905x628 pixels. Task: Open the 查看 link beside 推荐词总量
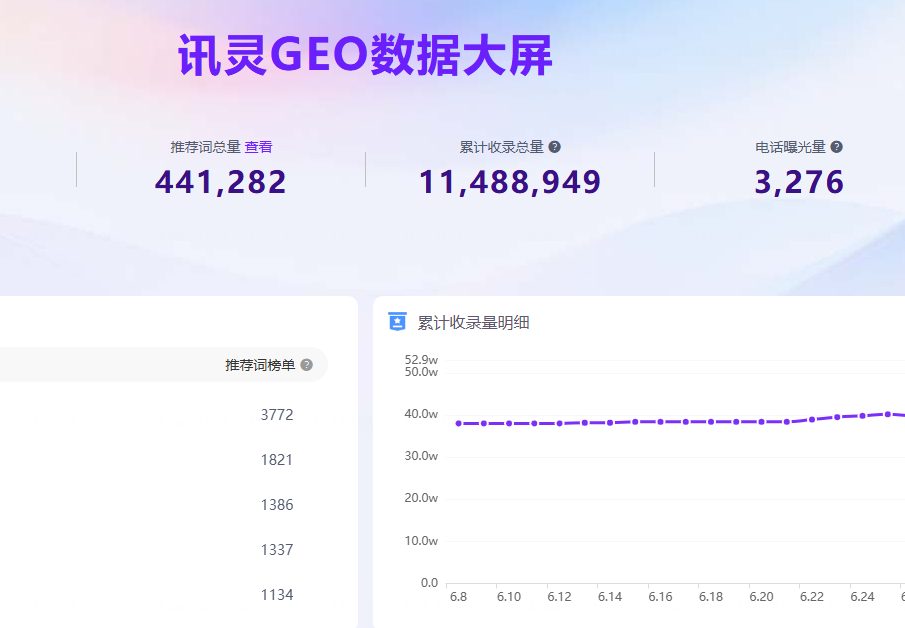(x=258, y=147)
